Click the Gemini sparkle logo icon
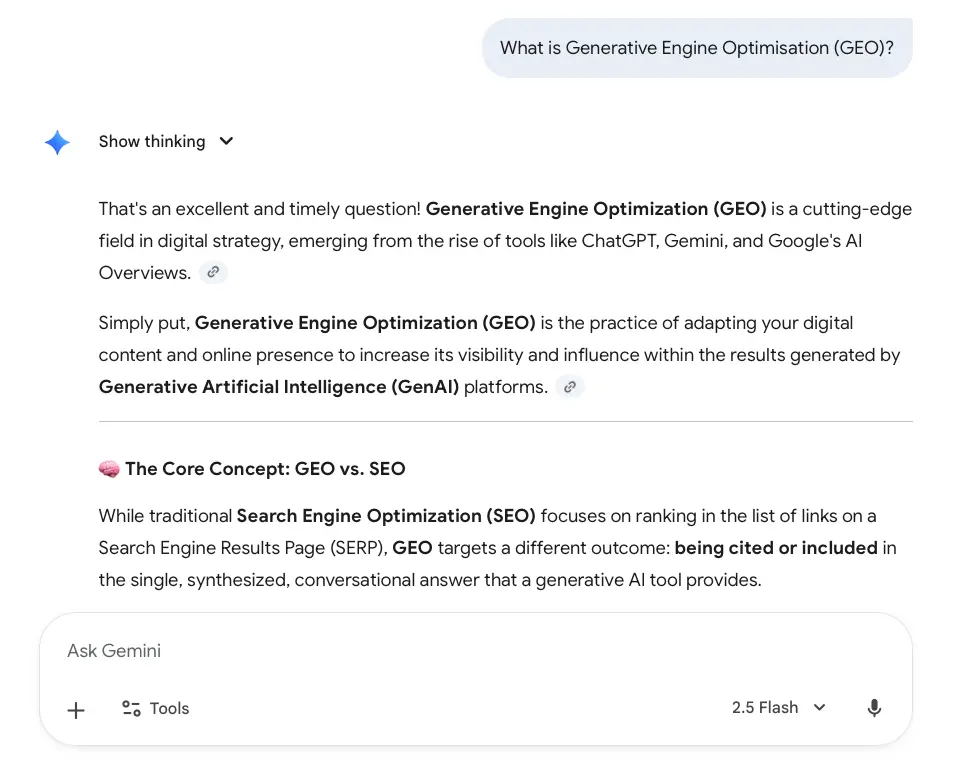The width and height of the screenshot is (966, 763). [x=57, y=141]
